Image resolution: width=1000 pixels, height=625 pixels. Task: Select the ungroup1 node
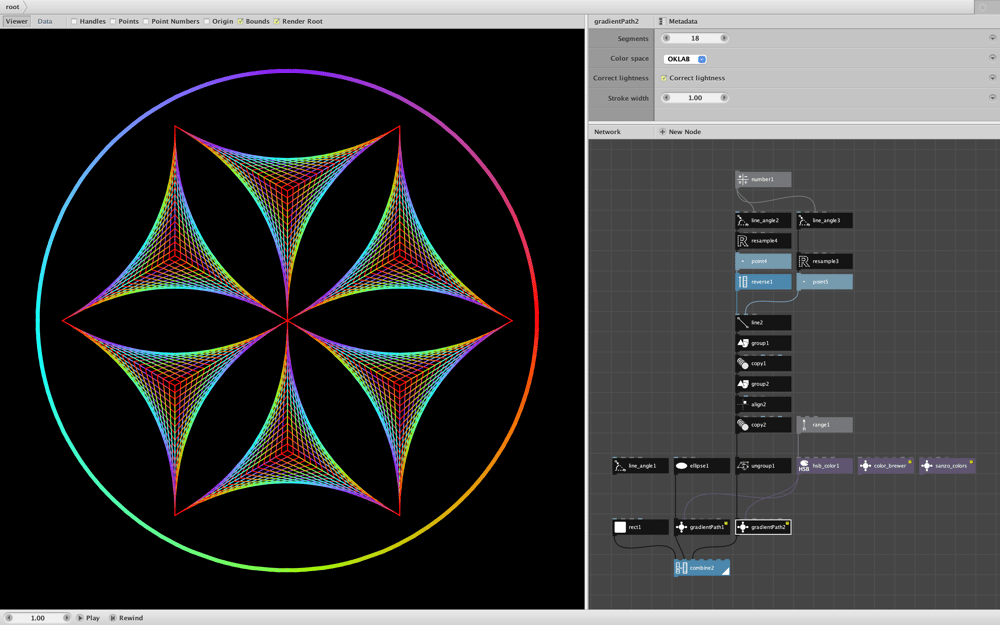point(763,466)
